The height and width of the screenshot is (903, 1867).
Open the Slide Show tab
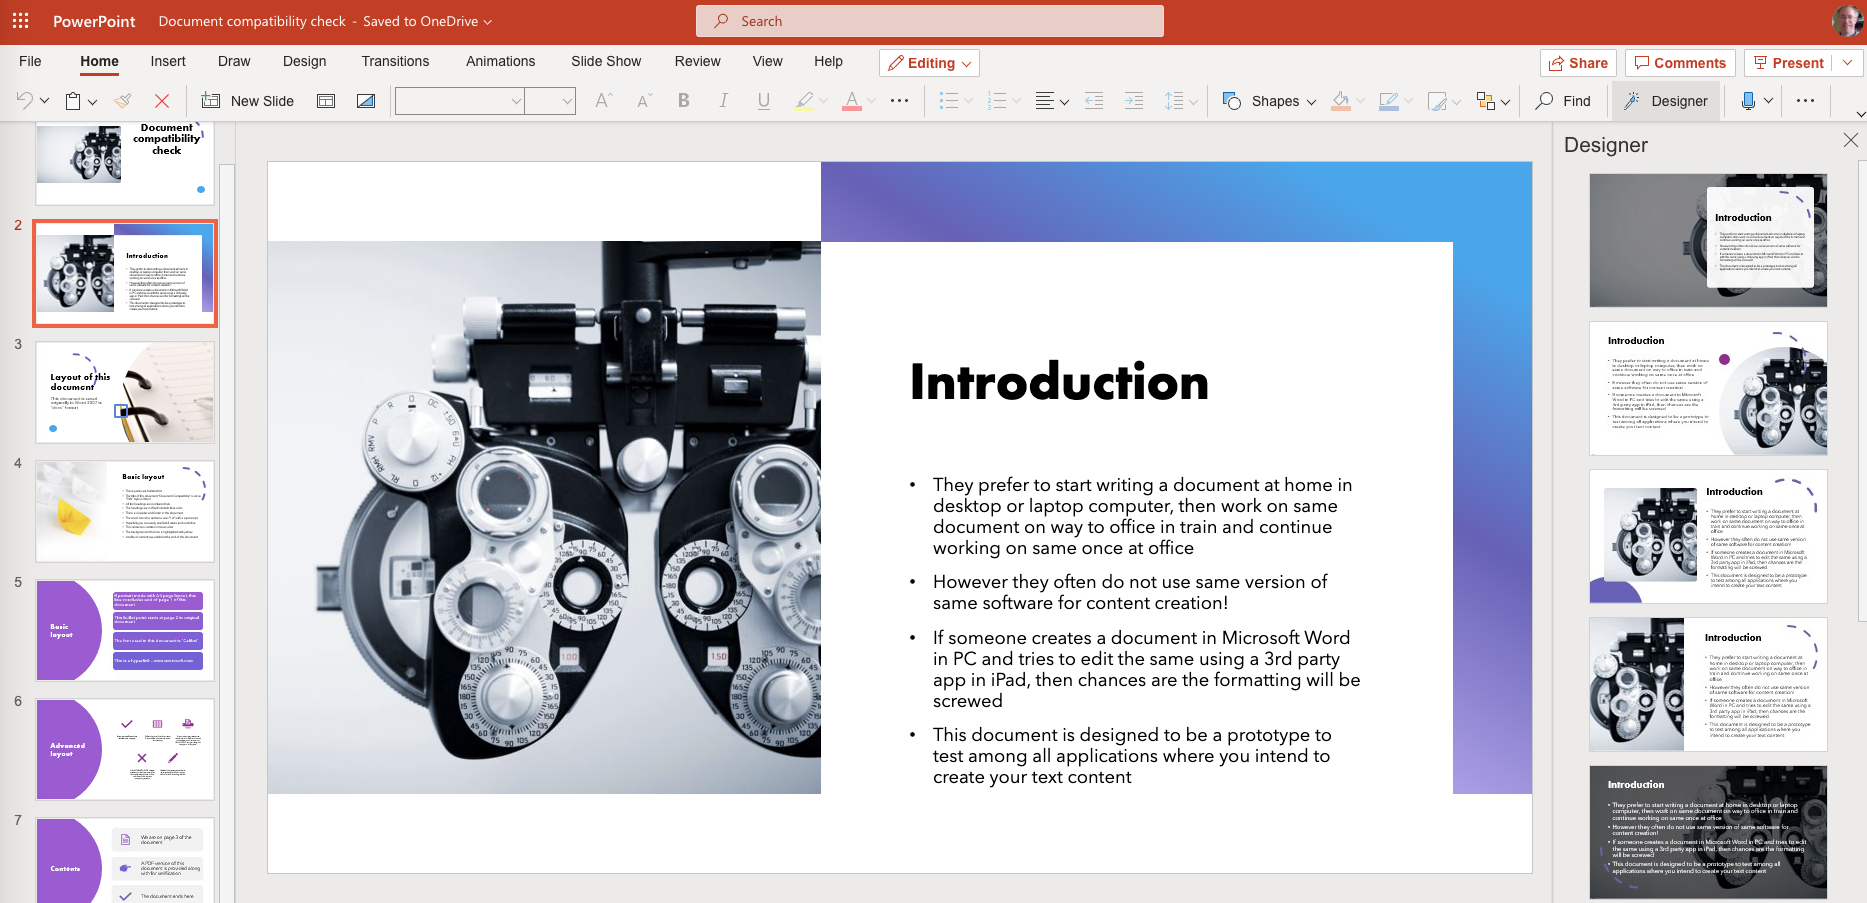(606, 61)
